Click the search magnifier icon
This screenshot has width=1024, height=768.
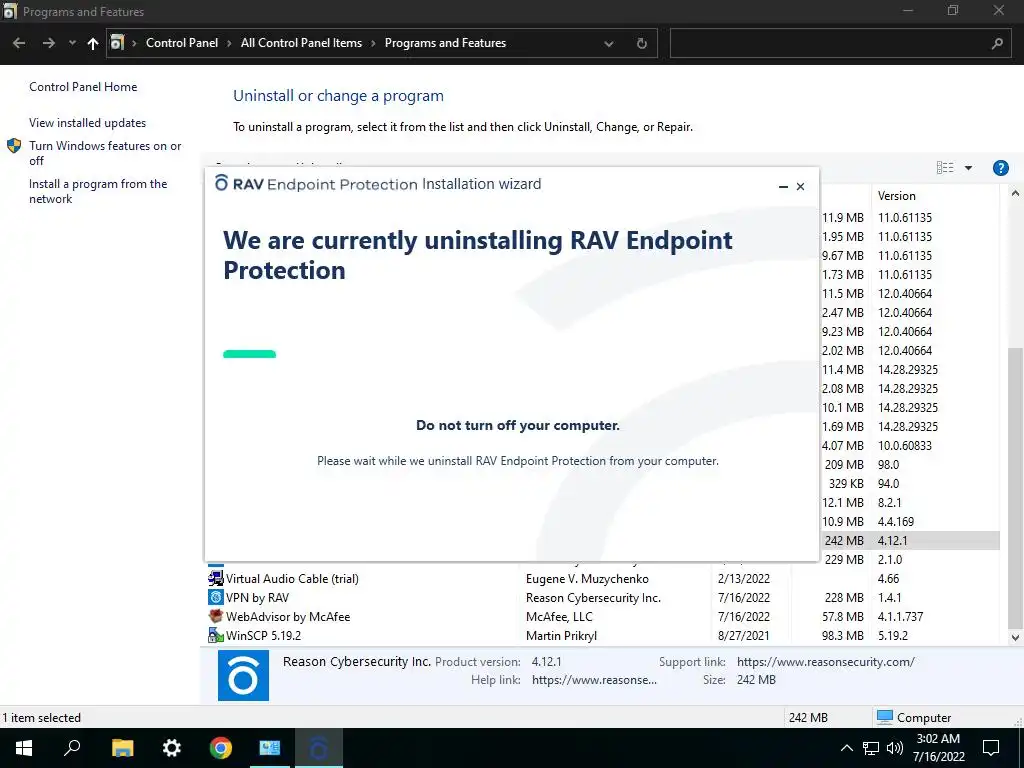coord(997,44)
